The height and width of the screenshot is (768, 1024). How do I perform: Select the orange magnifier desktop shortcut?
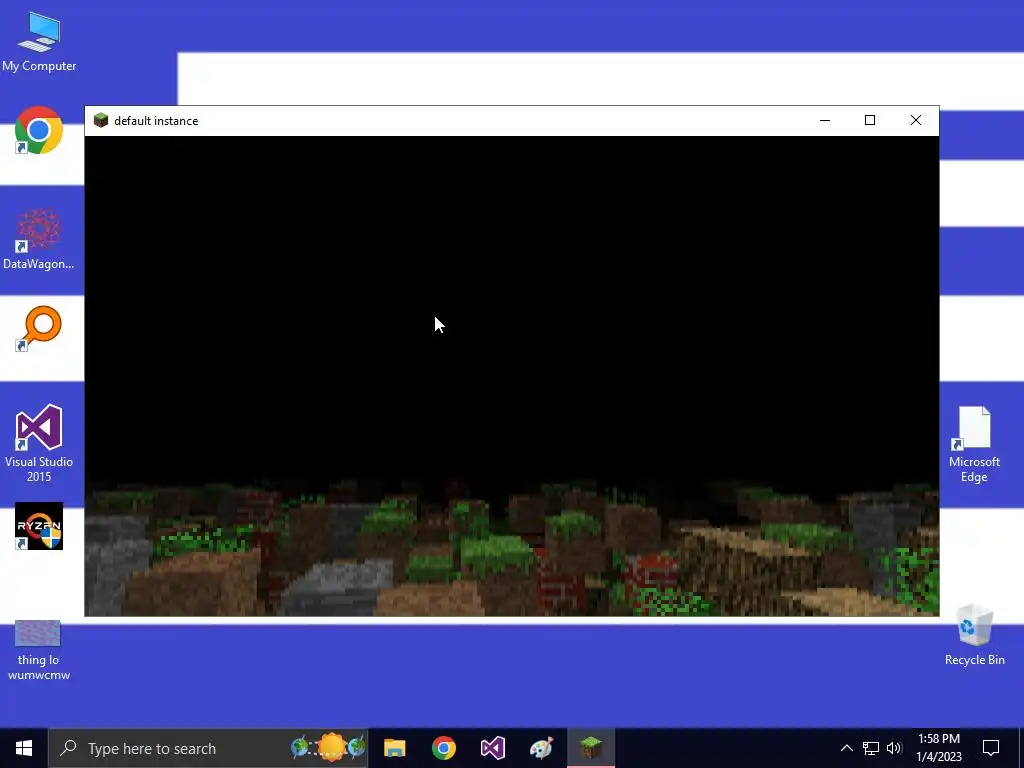[39, 328]
